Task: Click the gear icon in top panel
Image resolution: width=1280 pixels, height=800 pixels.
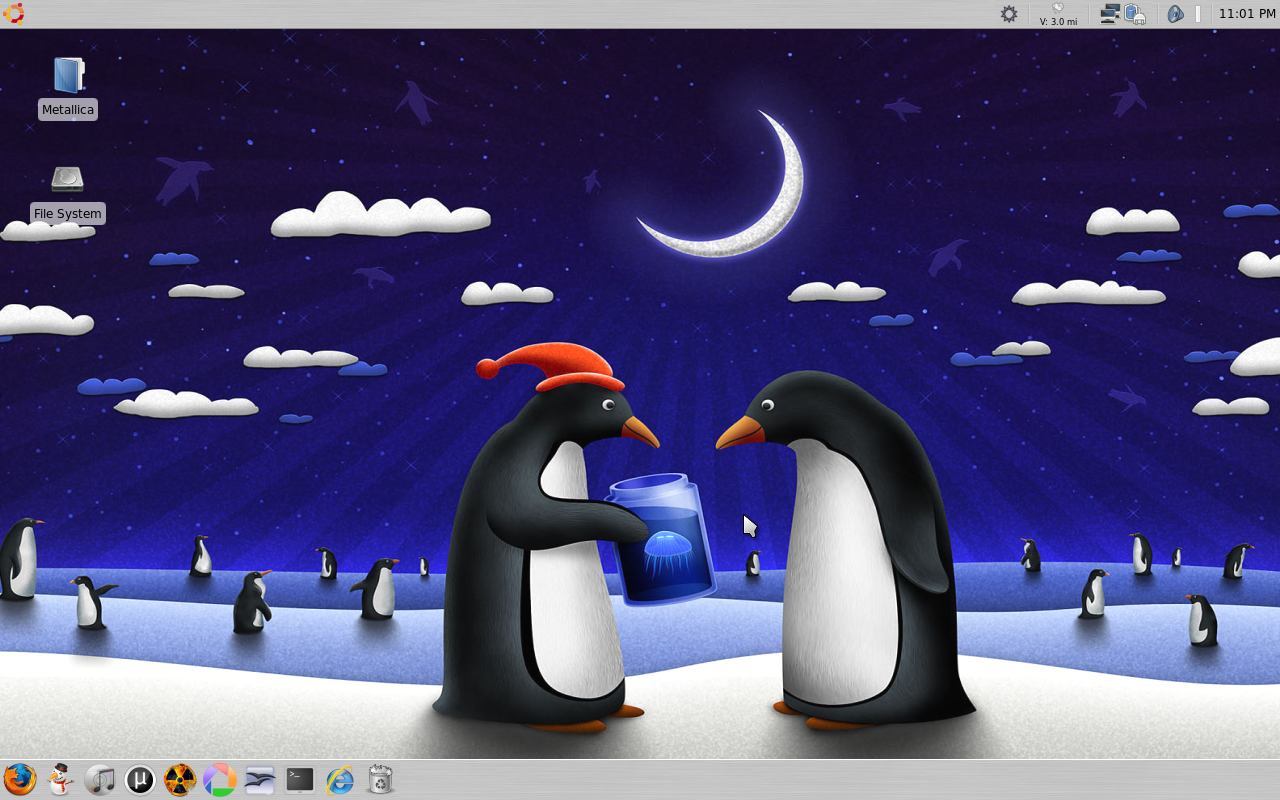Action: pyautogui.click(x=1009, y=14)
